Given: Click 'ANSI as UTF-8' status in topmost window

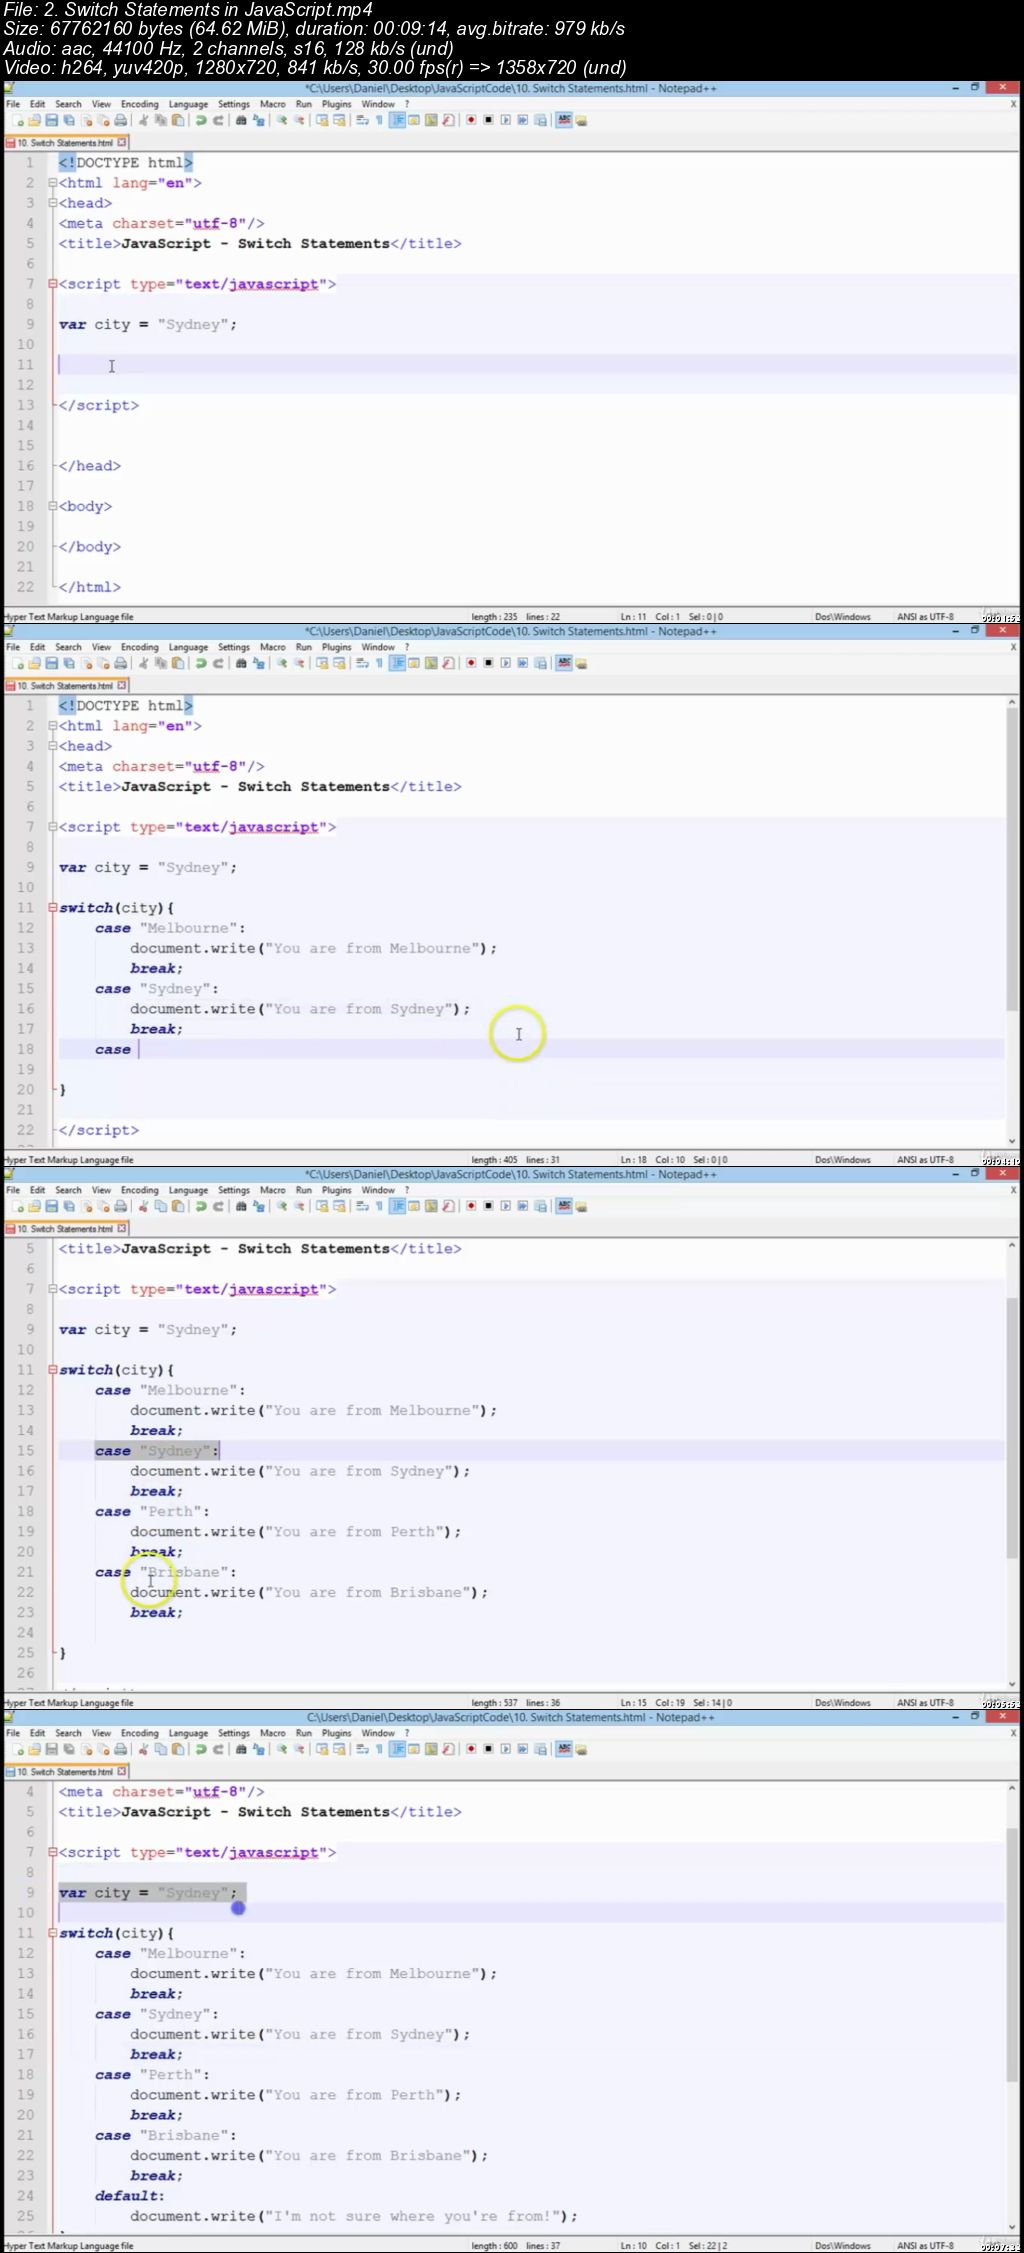Looking at the screenshot, I should [925, 617].
